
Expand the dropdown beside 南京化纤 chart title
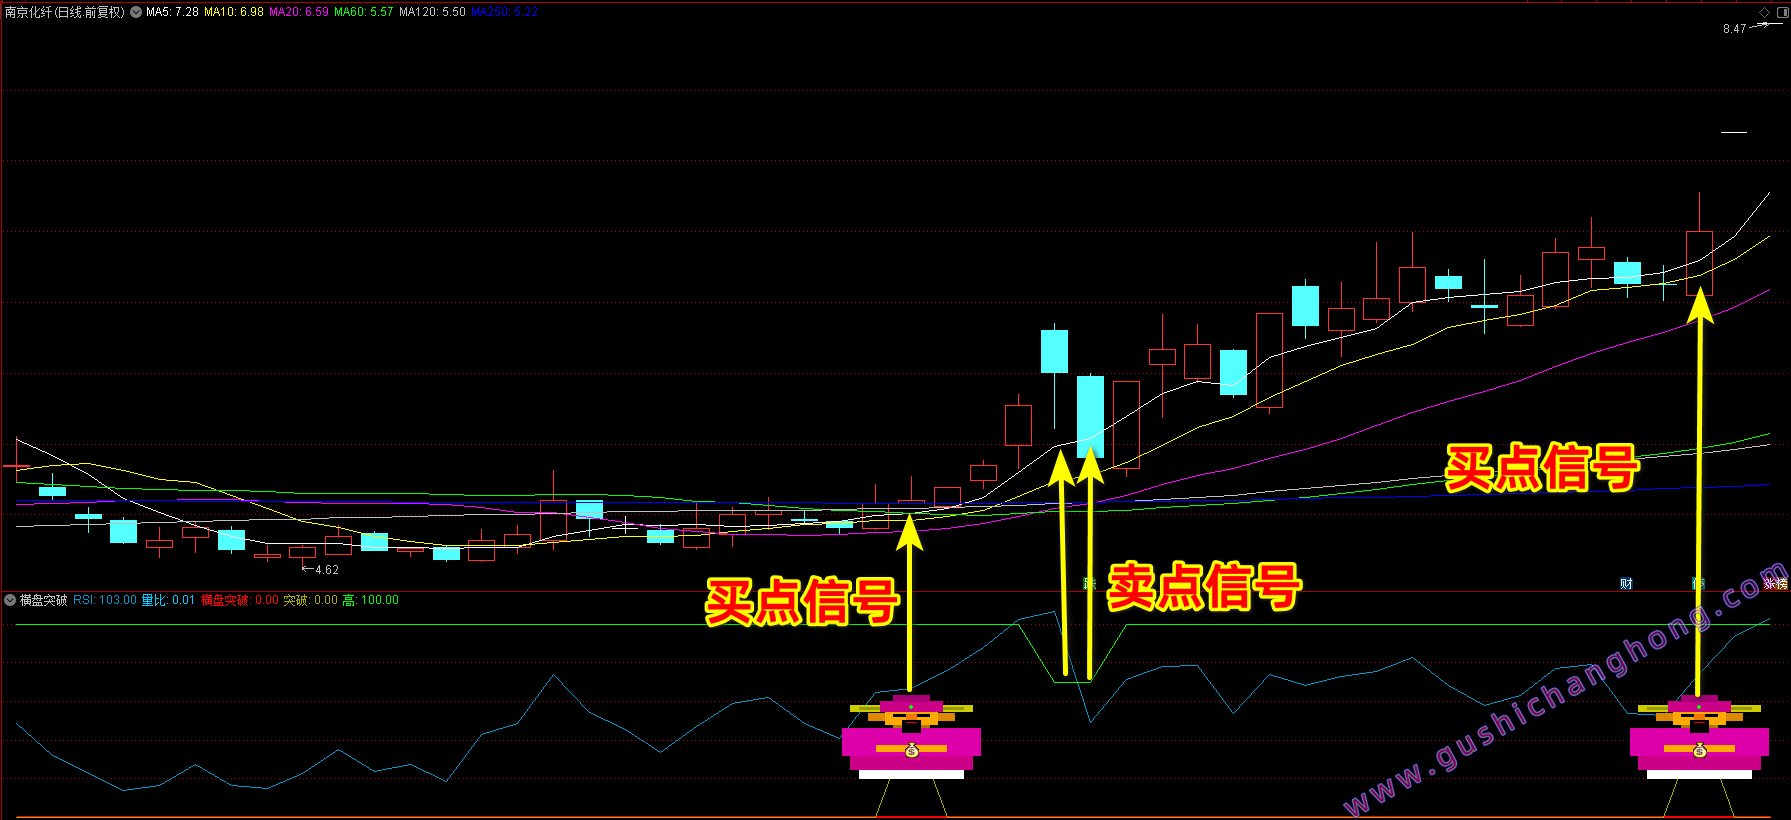(x=136, y=12)
